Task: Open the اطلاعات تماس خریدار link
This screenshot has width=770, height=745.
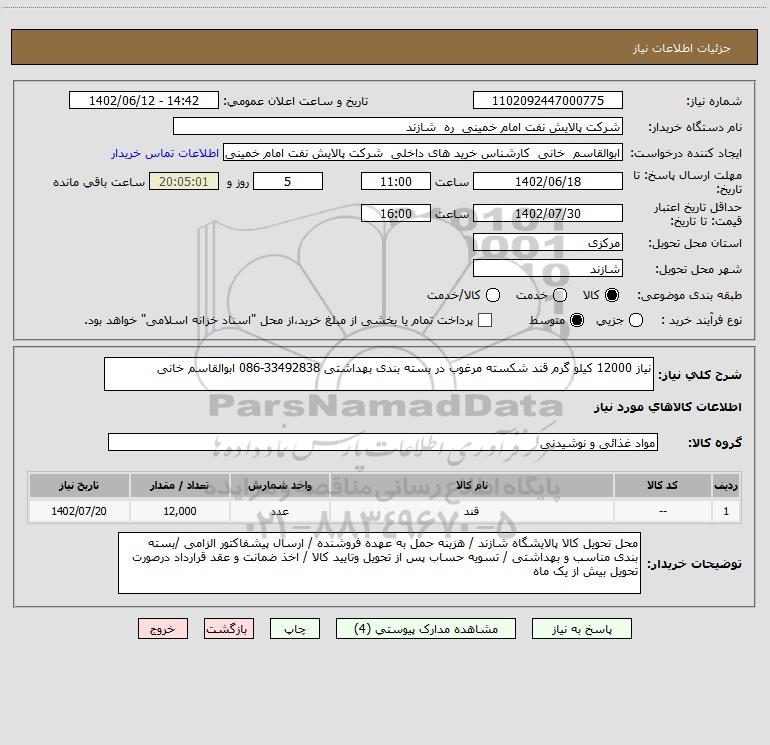Action: 165,153
